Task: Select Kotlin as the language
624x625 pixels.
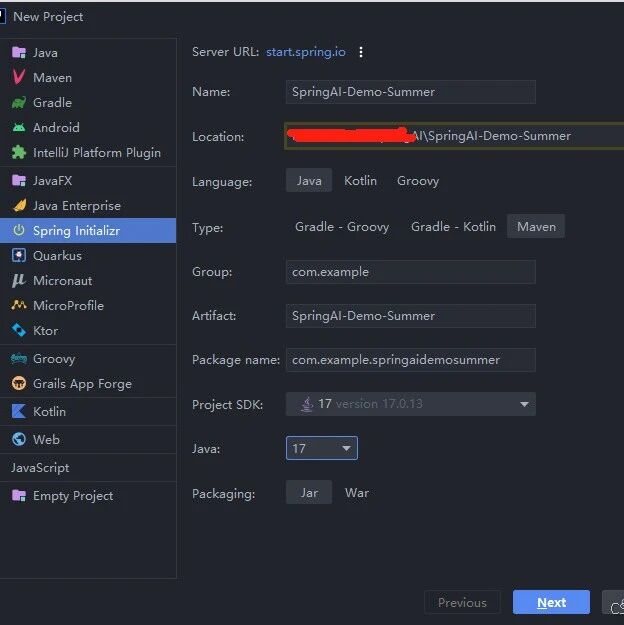Action: click(x=360, y=181)
